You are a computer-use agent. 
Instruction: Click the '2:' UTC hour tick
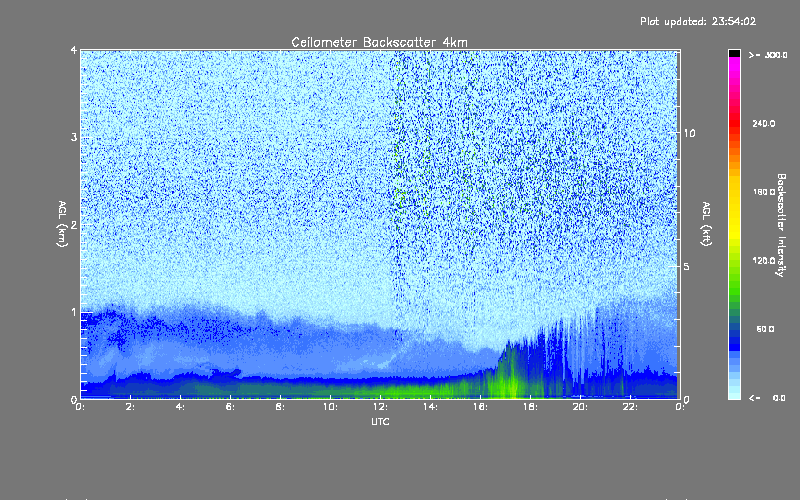point(131,407)
